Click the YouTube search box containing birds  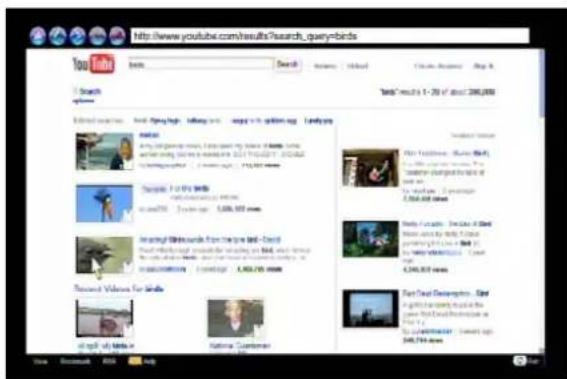(x=200, y=65)
